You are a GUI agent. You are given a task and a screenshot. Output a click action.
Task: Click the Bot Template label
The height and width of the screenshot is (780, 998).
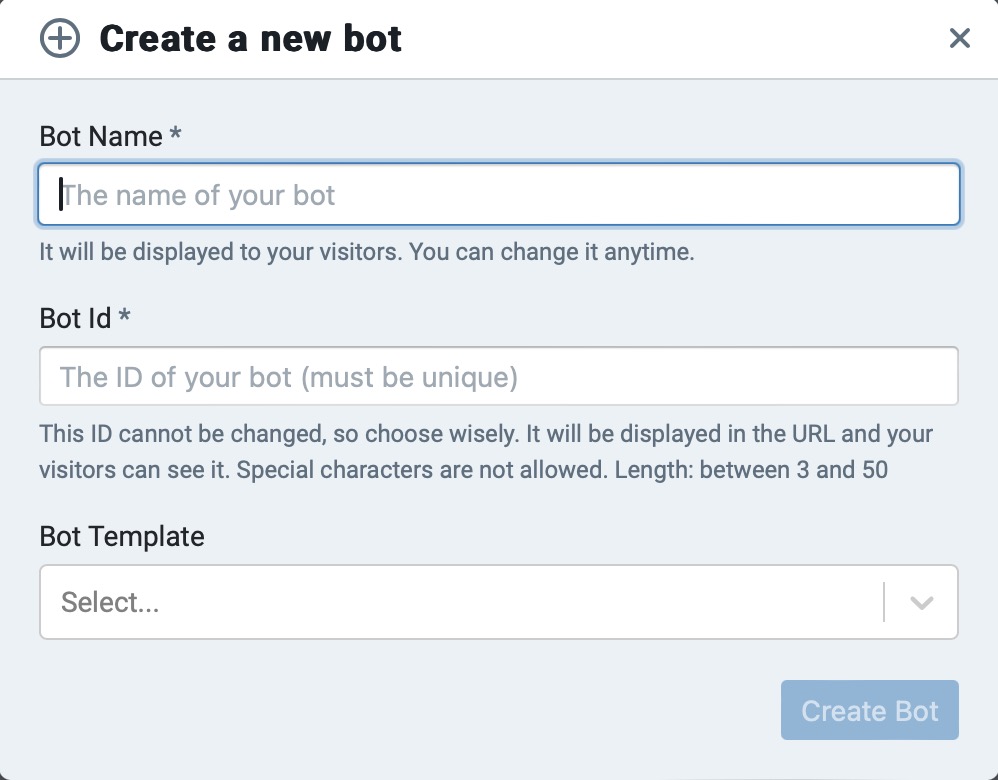click(121, 536)
